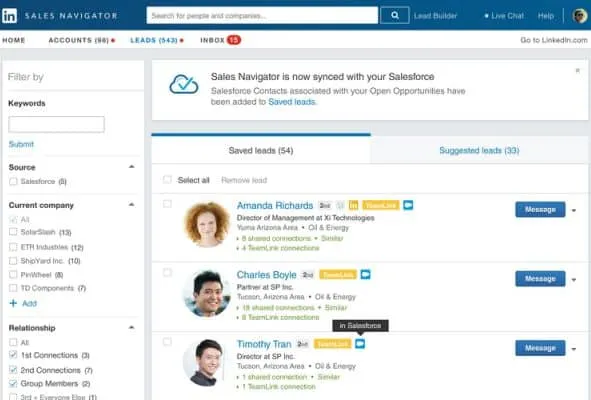
Task: Open dropdown beside Timothy Tran's Message button
Action: pos(574,349)
